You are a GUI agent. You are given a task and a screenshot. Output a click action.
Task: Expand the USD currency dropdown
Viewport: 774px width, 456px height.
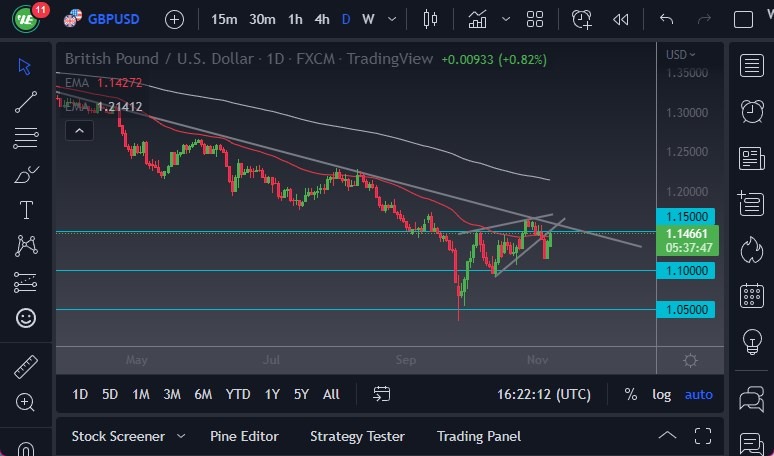pyautogui.click(x=681, y=55)
